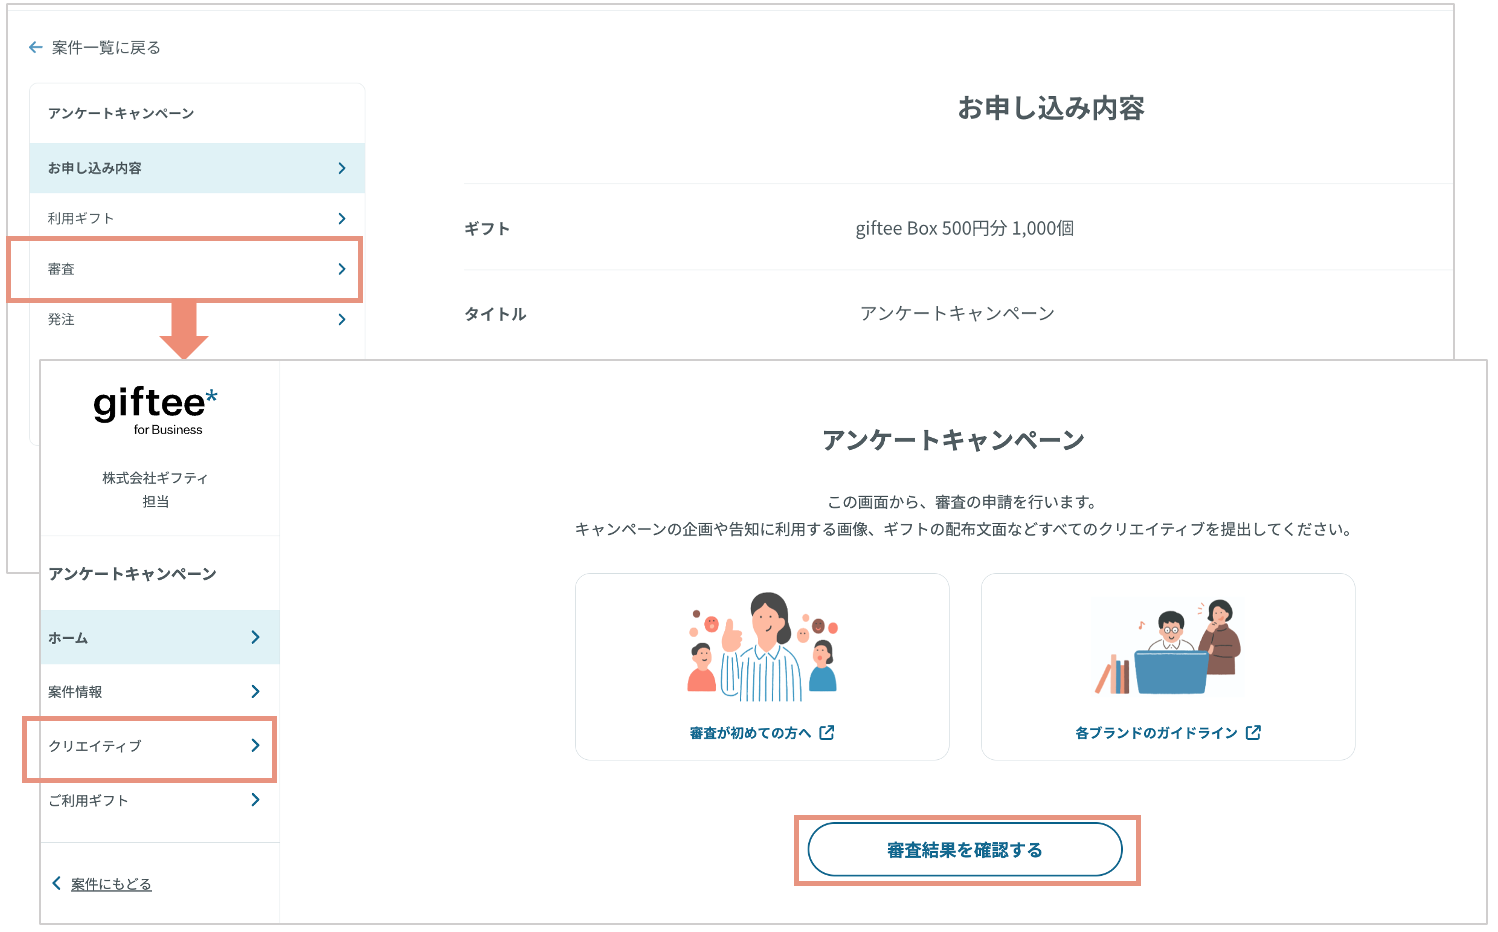Expand the お申し込み内容 chevron arrow

click(342, 168)
